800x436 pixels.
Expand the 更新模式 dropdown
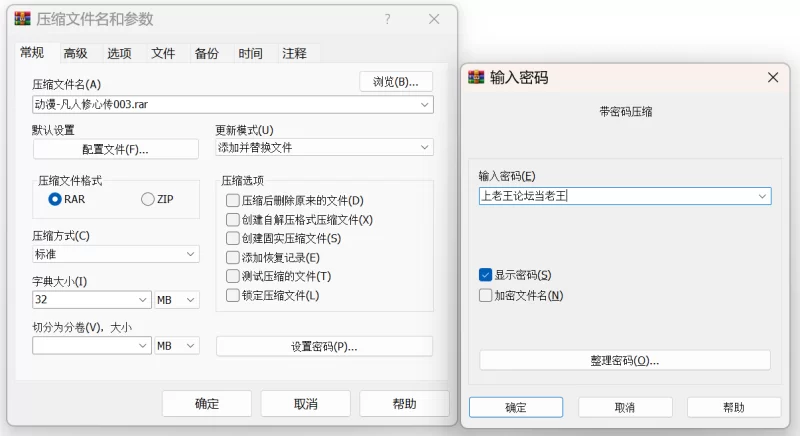point(424,147)
